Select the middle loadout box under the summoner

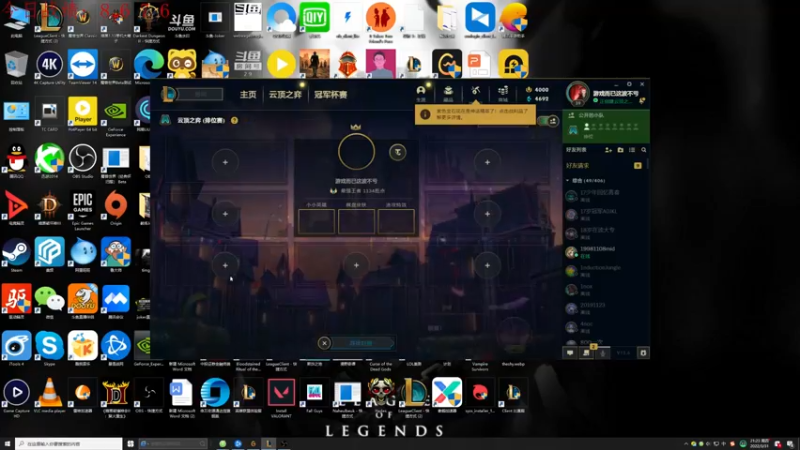[x=356, y=221]
